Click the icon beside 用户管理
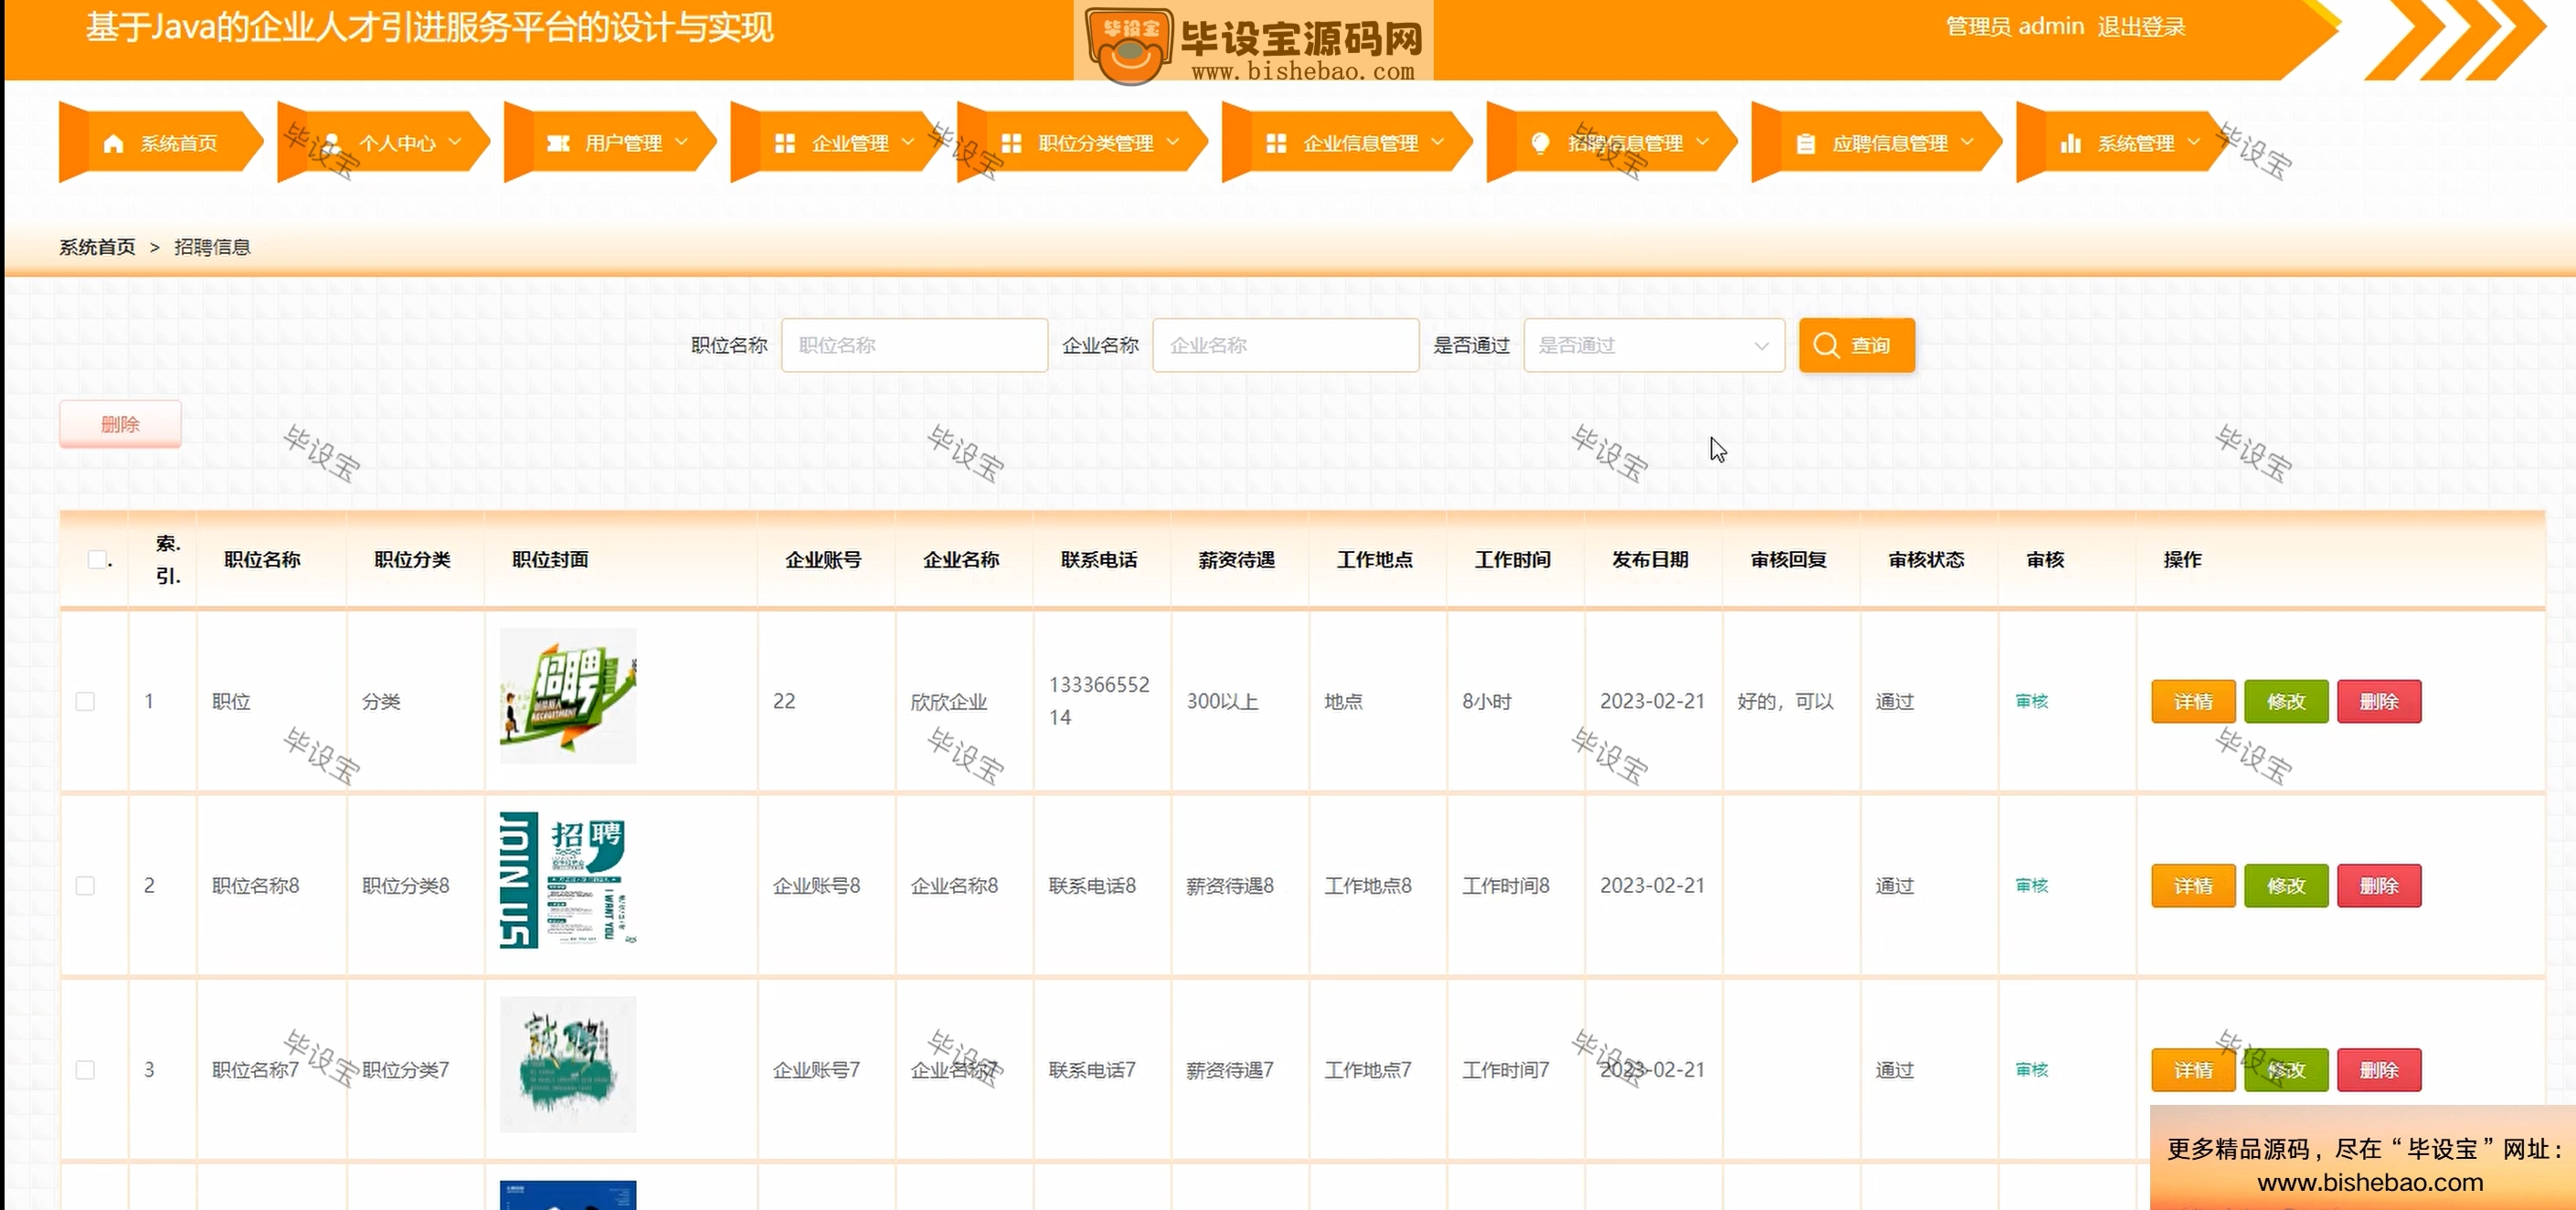This screenshot has width=2576, height=1210. [x=558, y=144]
